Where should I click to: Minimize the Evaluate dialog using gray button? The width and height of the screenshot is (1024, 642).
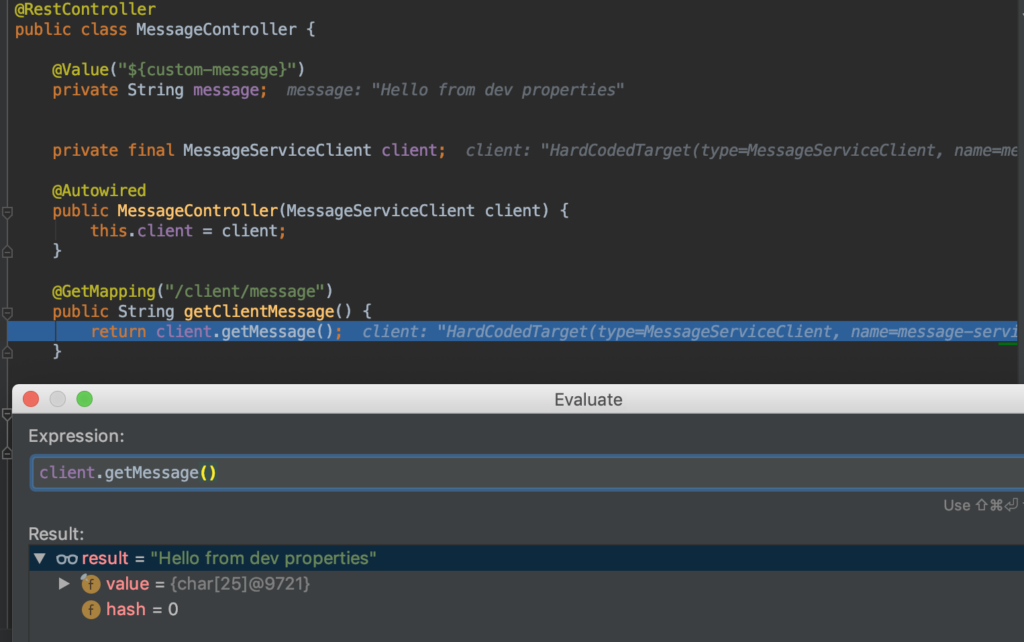pos(58,399)
